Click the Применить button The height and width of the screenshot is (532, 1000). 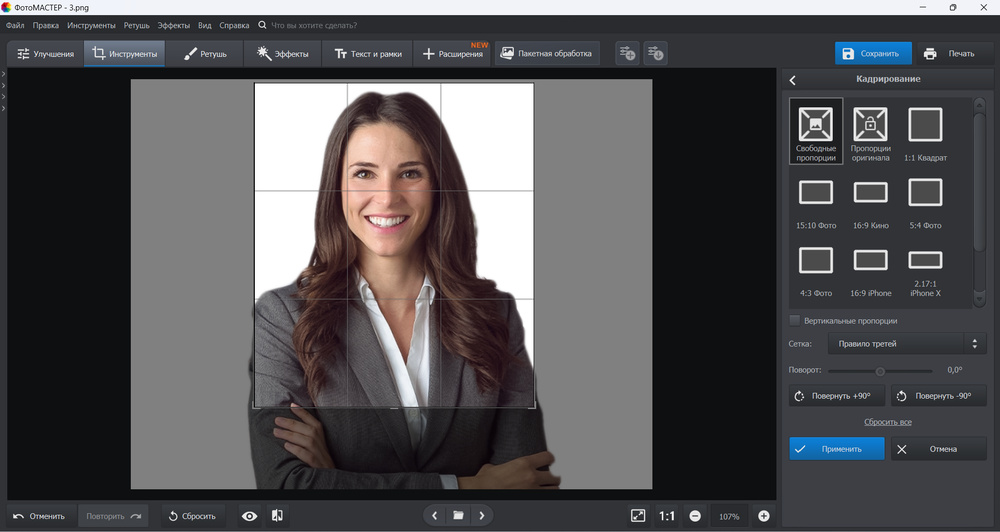point(836,449)
